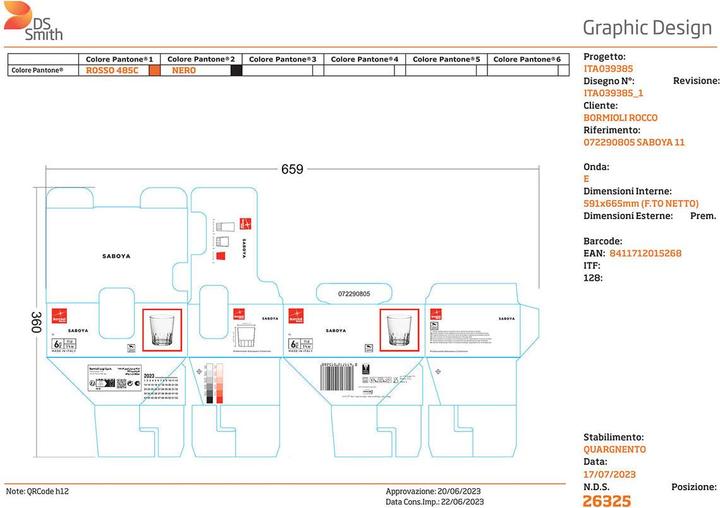
Task: Click the 6-piece pack icon under the 072290805 tab panel
Action: coord(300,344)
